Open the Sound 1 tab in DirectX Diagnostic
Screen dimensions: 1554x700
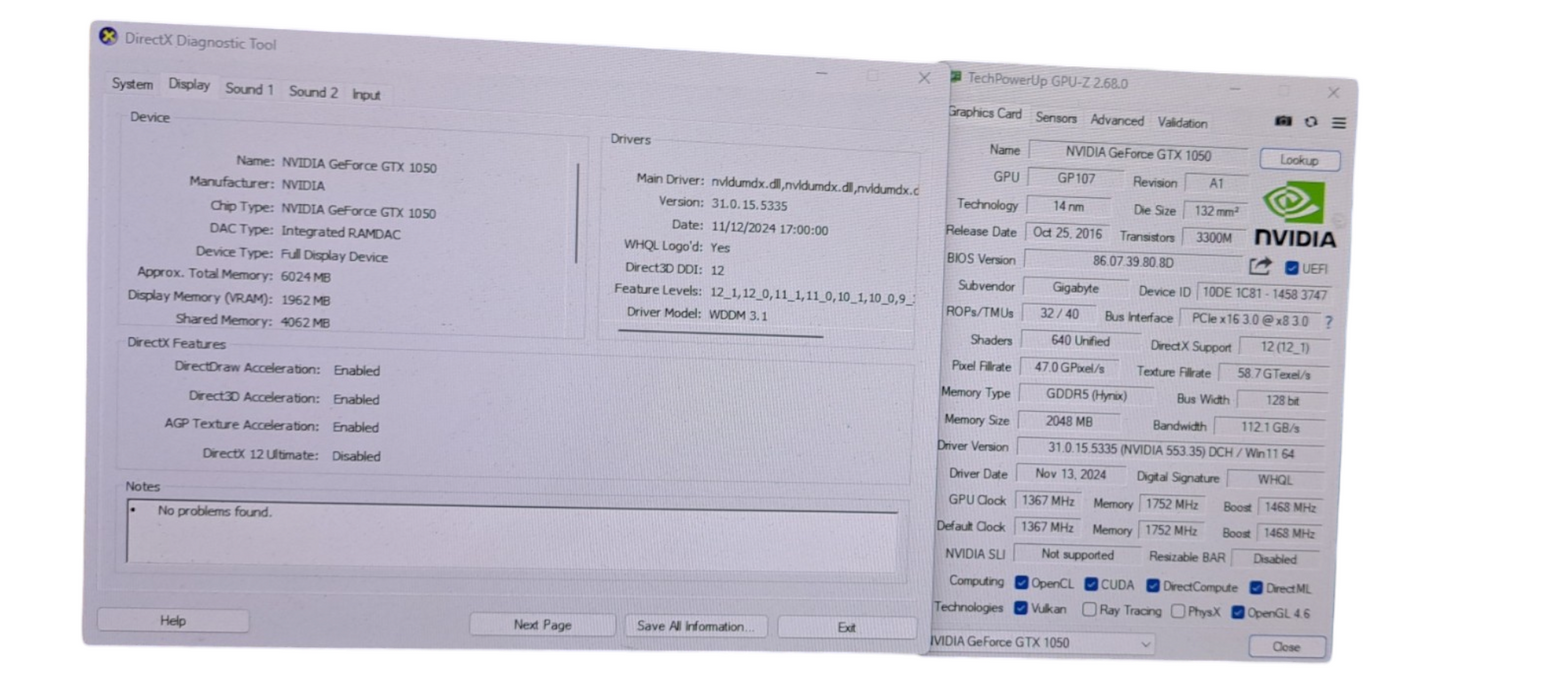click(x=249, y=89)
